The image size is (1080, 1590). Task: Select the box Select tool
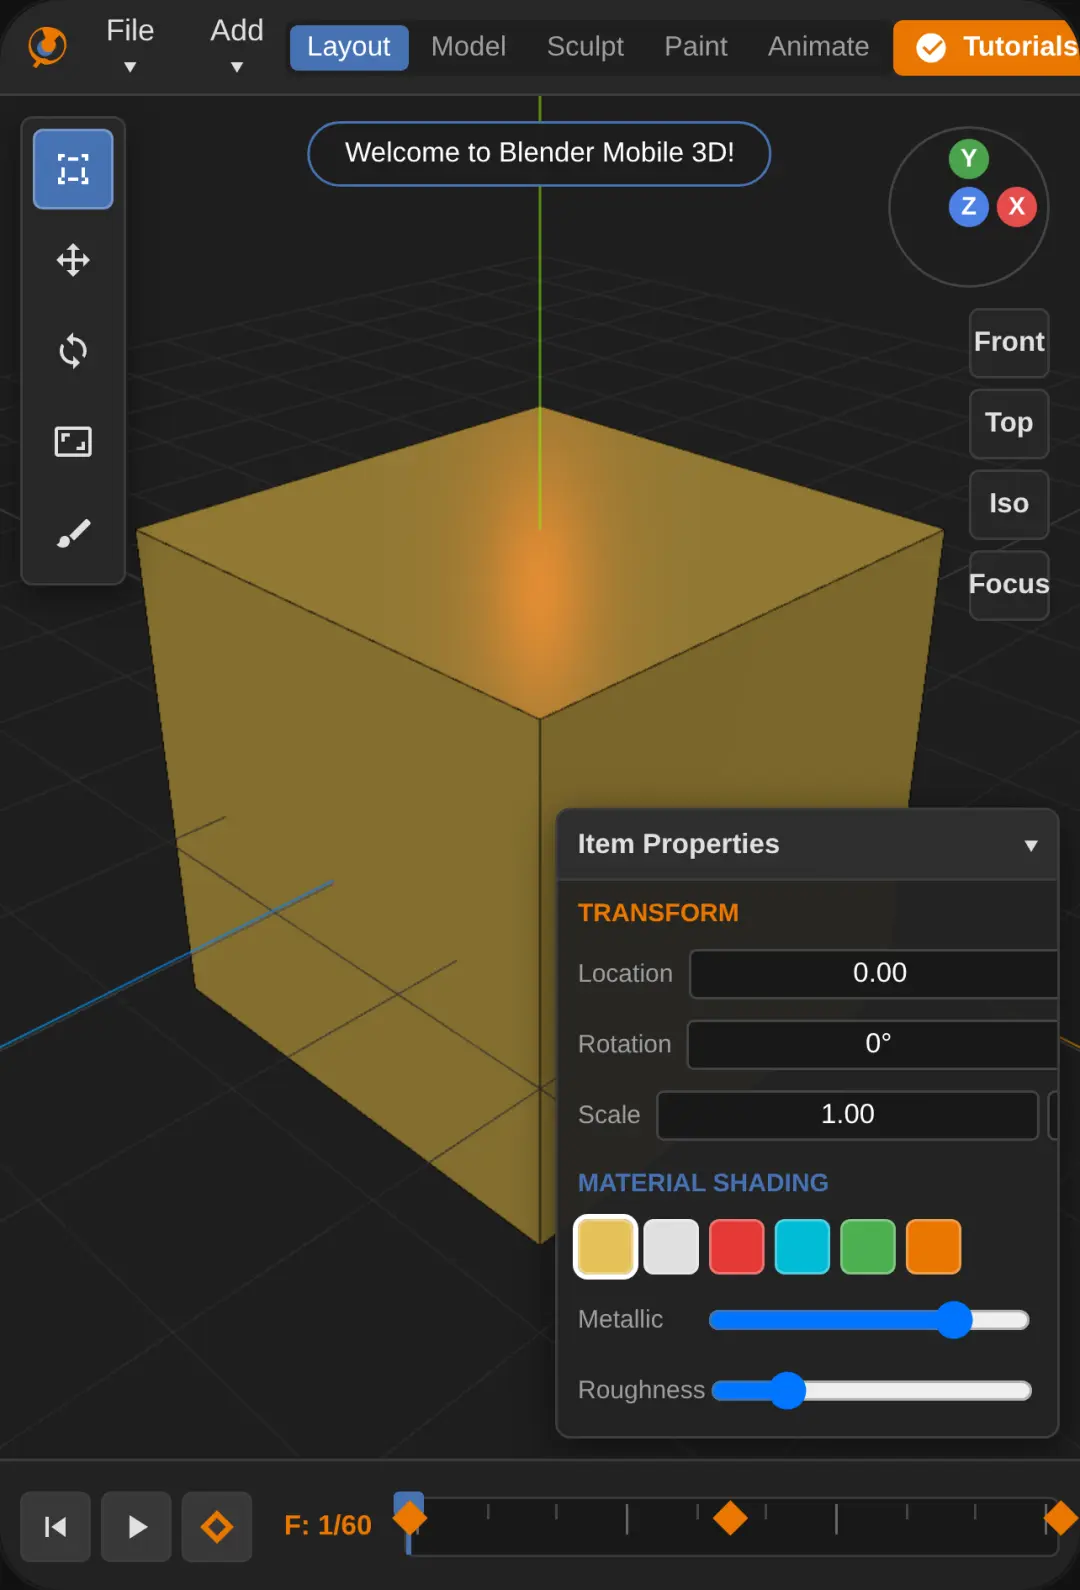pos(73,169)
